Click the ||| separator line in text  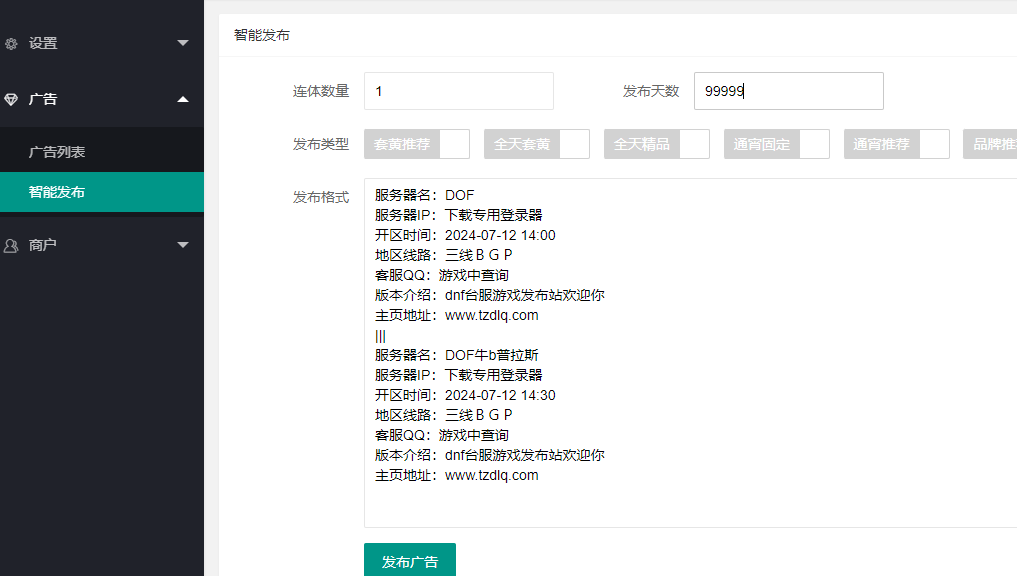tap(380, 336)
